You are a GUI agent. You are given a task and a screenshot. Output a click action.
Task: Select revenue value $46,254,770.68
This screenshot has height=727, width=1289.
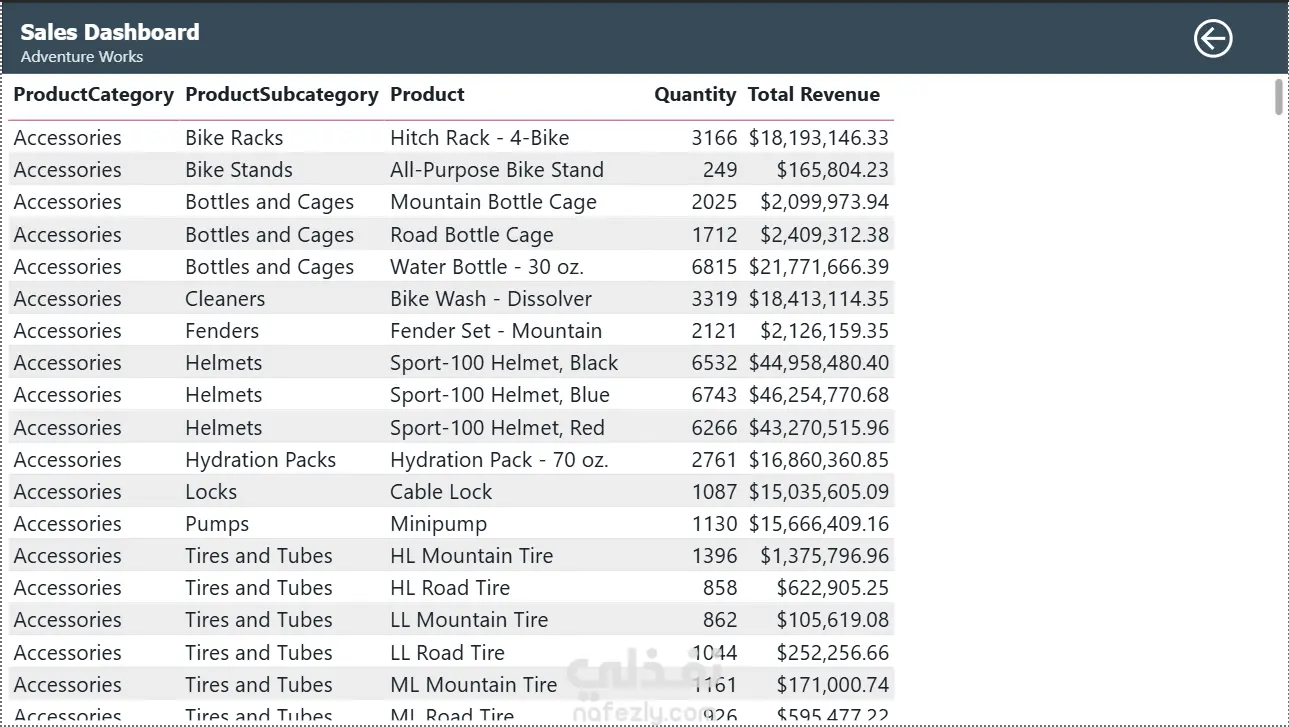818,395
